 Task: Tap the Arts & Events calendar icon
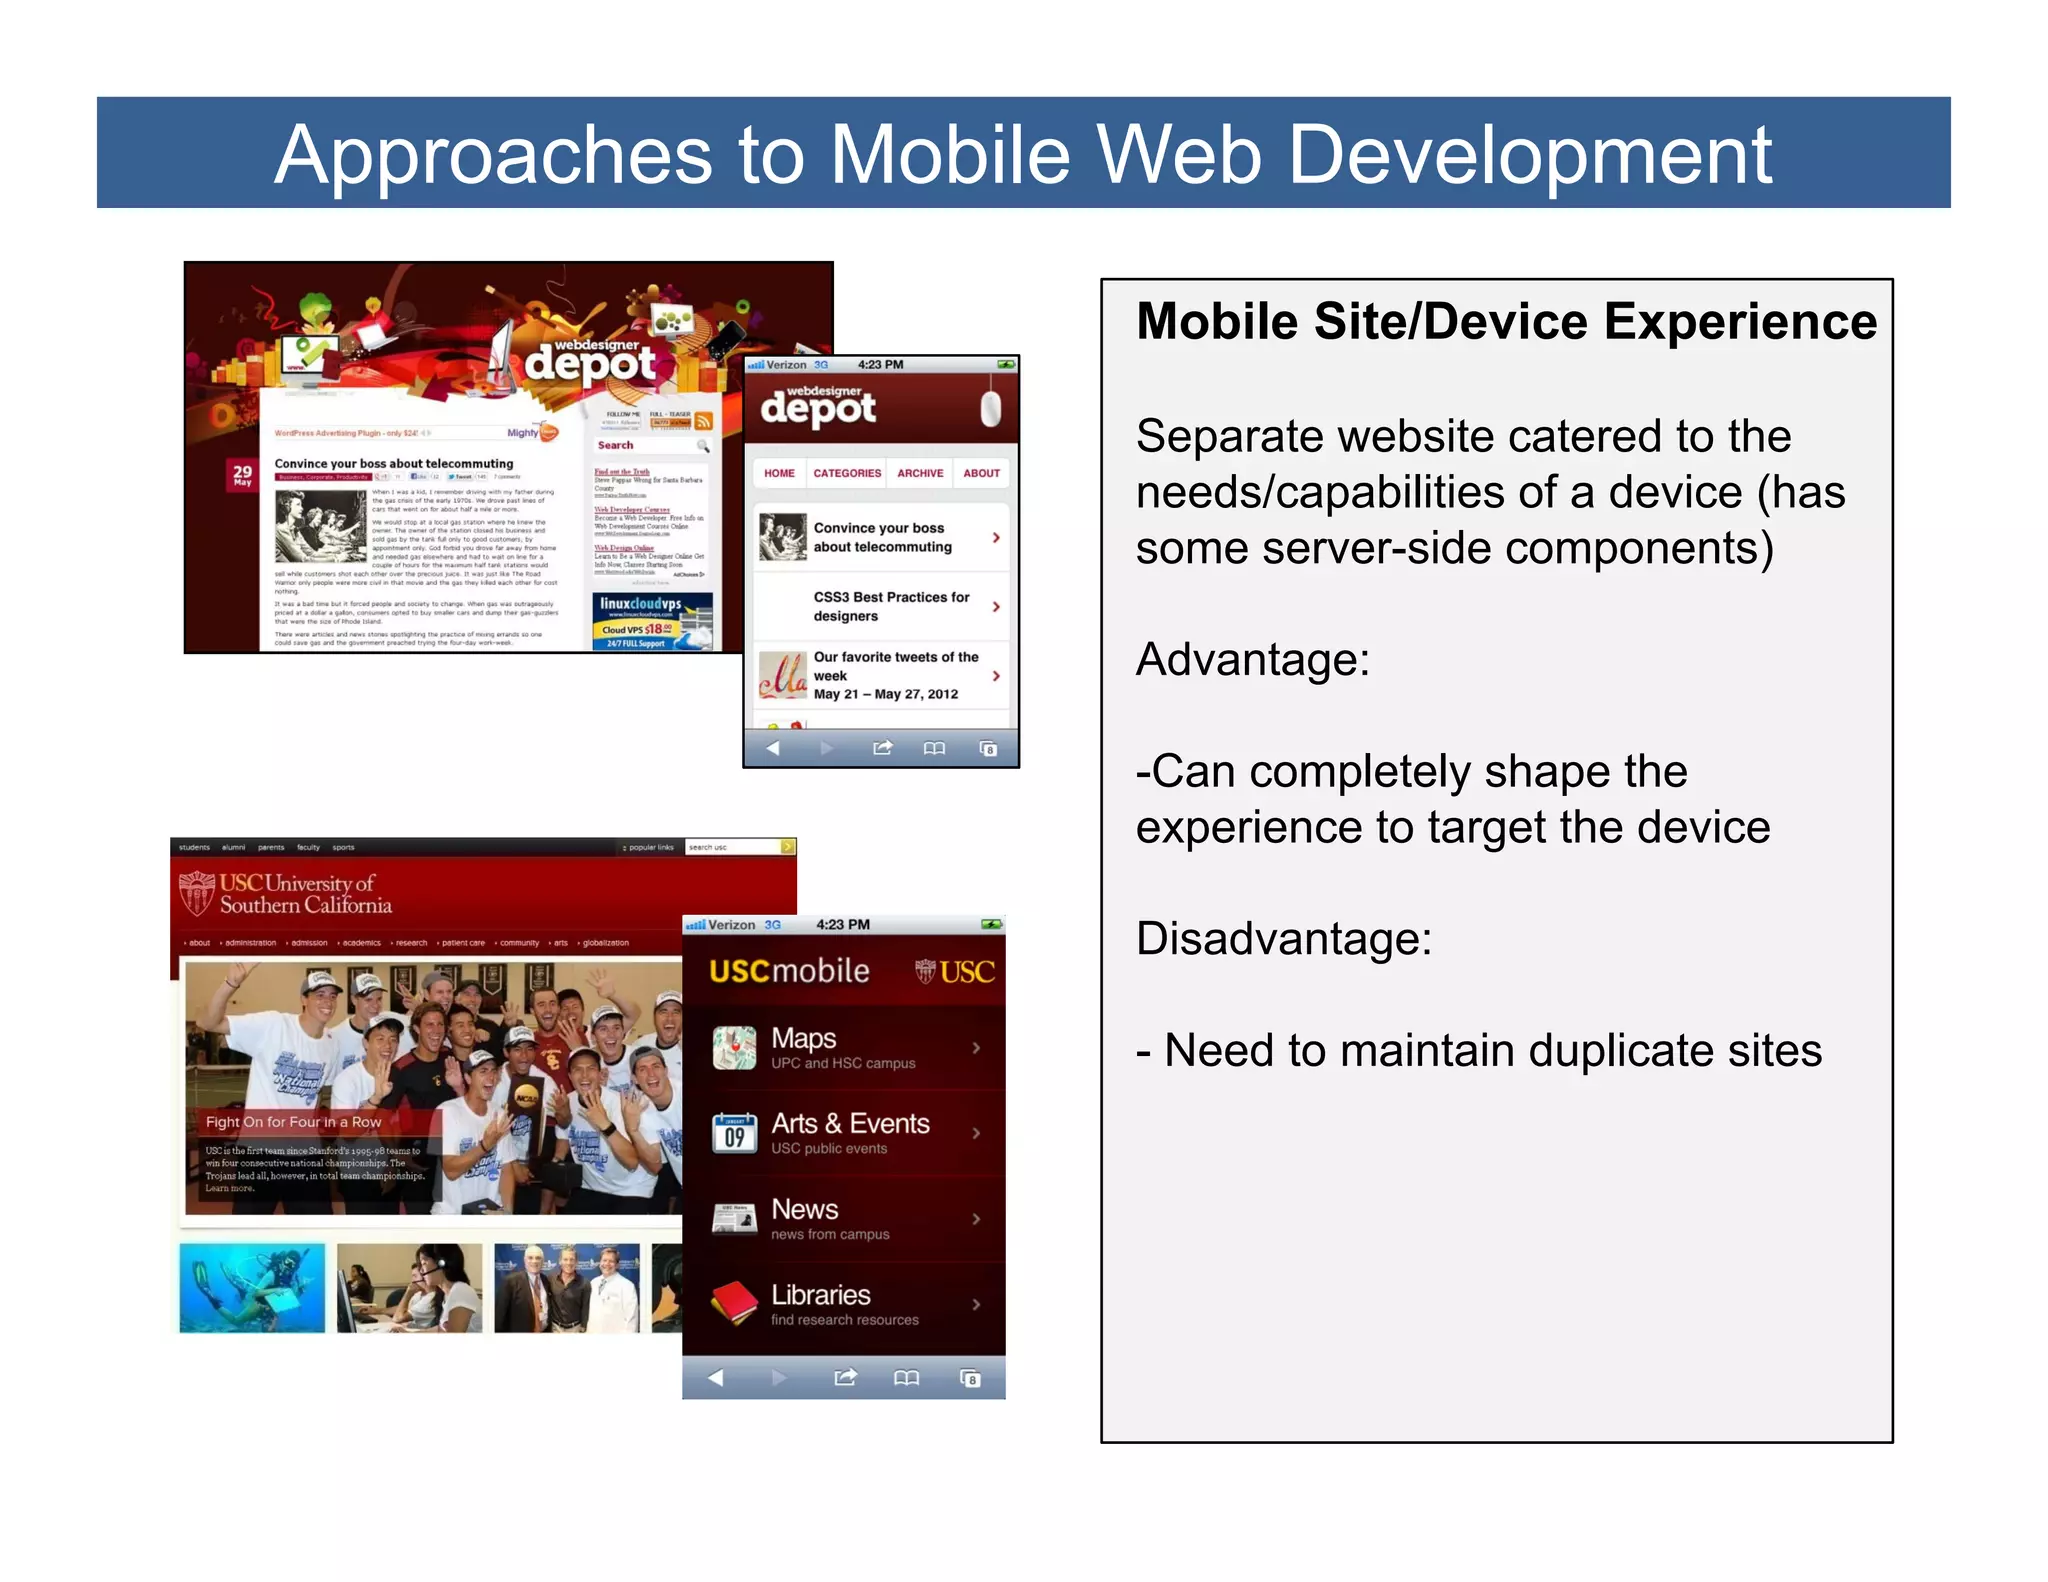coord(734,1133)
